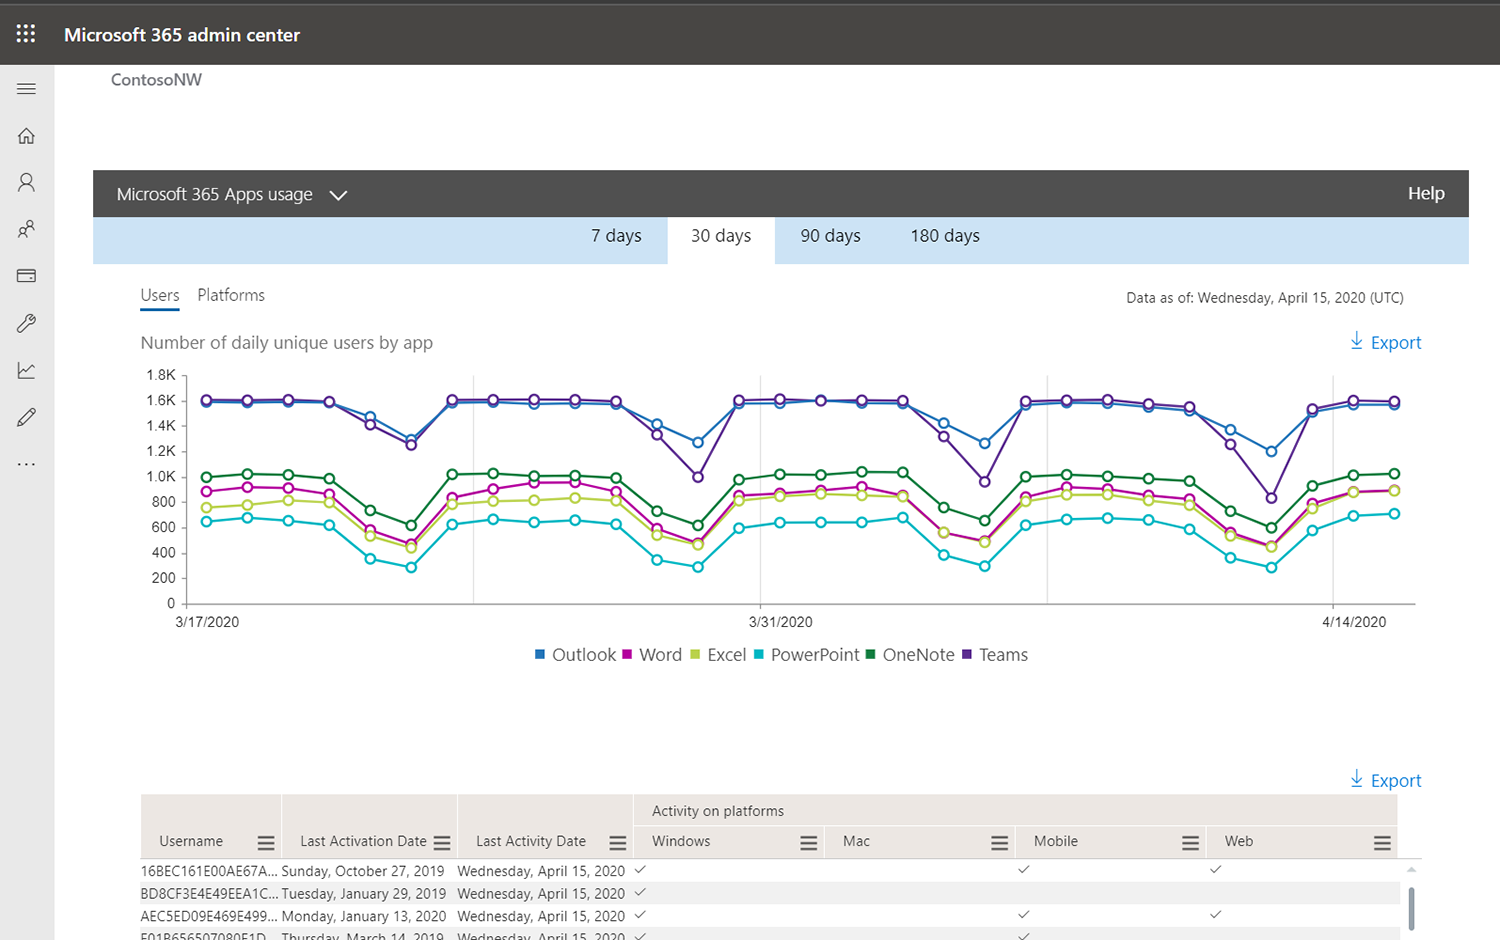
Task: Select the 30 days period tab
Action: coord(721,240)
